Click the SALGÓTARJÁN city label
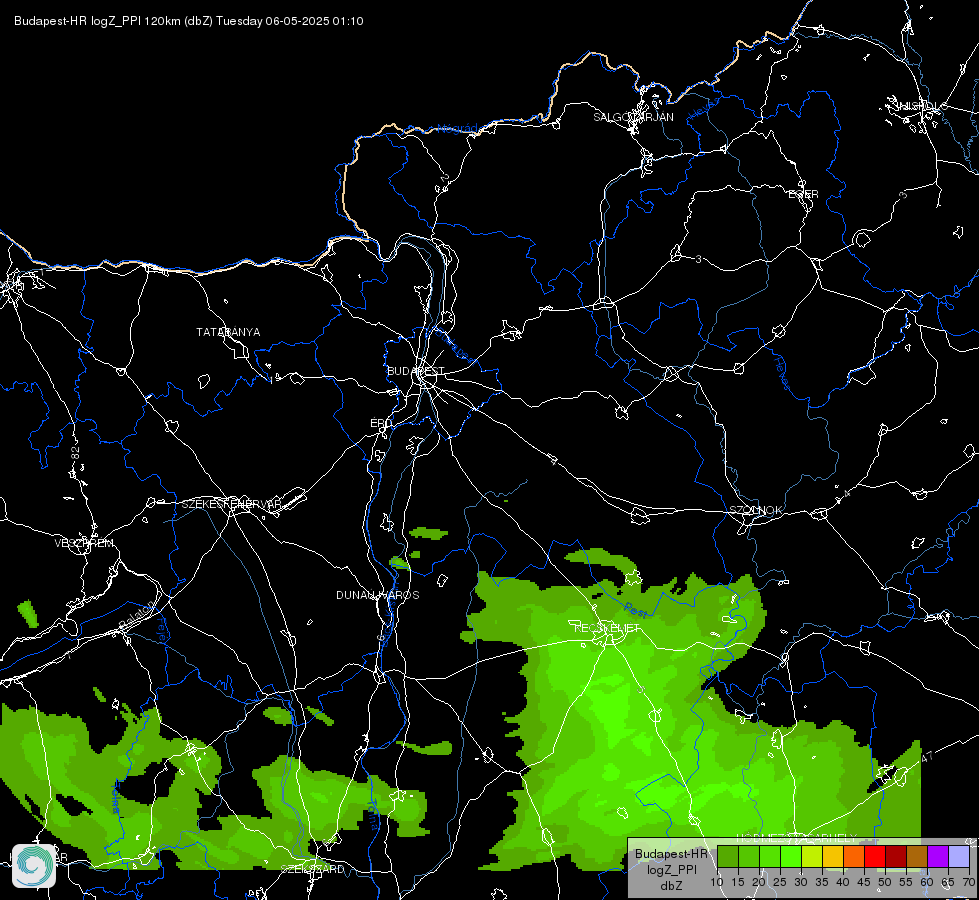 coord(633,117)
